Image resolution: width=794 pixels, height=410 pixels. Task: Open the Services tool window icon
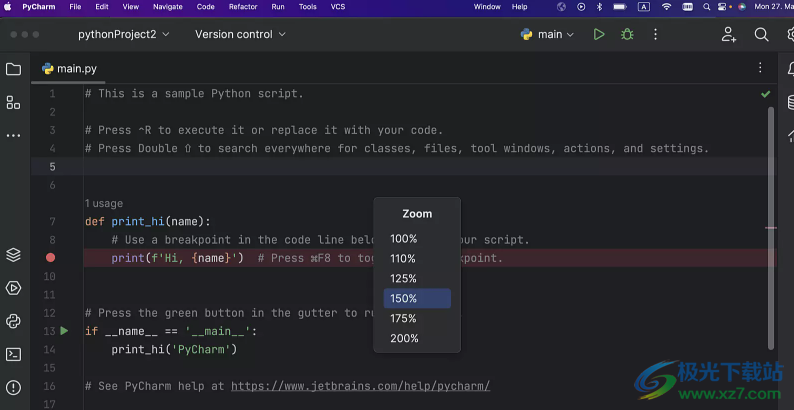coord(14,288)
